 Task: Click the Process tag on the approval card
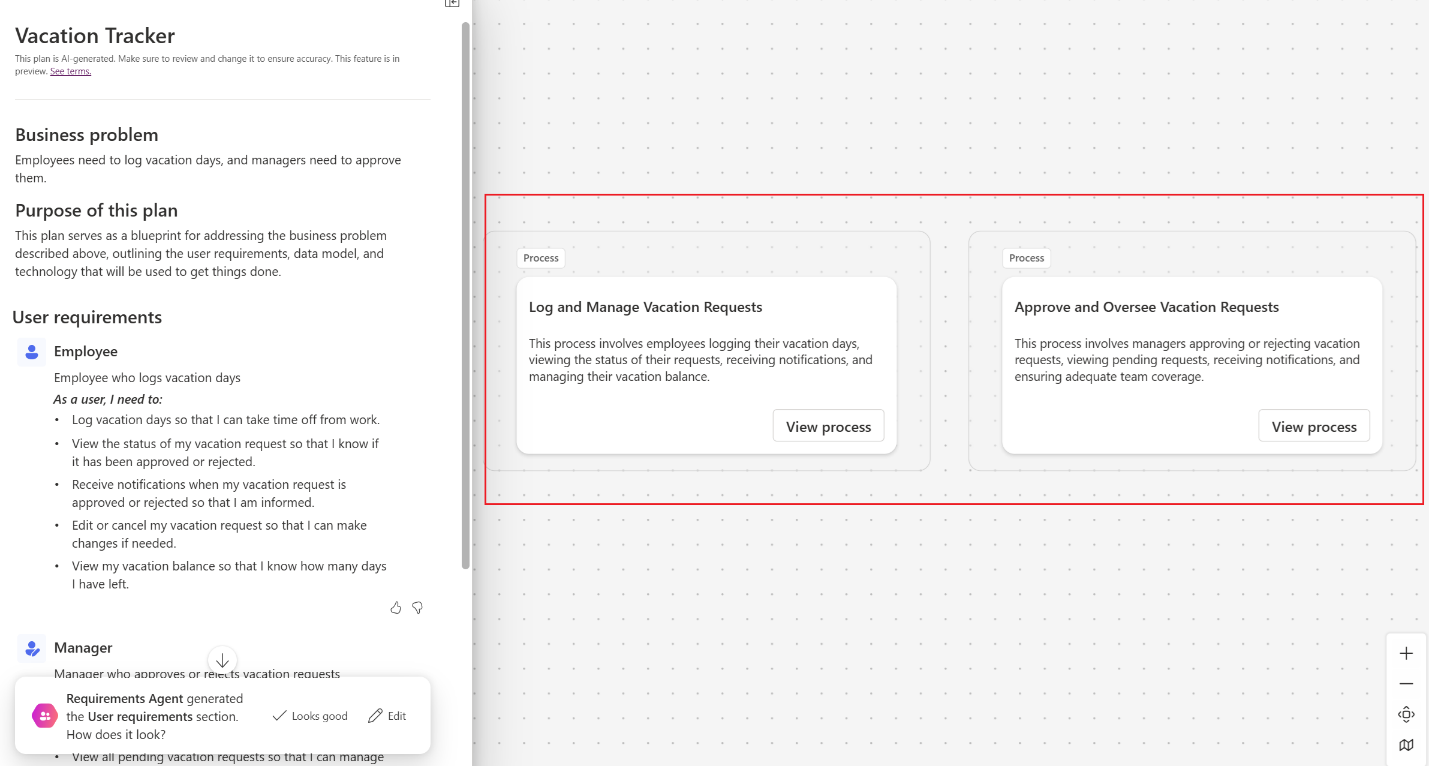1026,258
